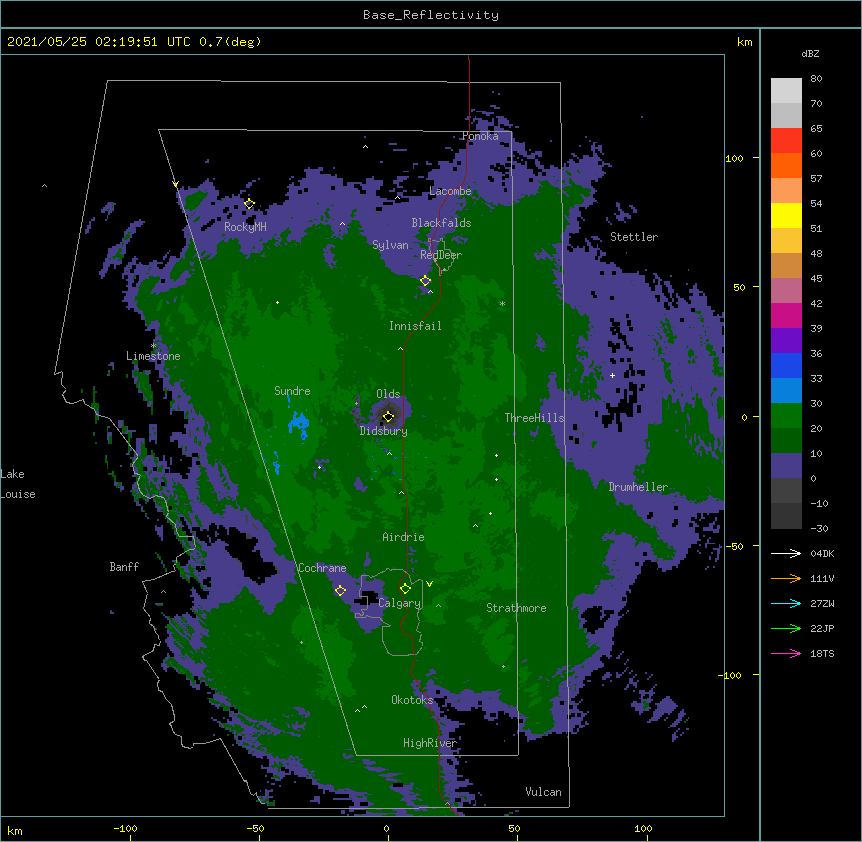Click the Drumheller label
Image resolution: width=862 pixels, height=842 pixels.
click(x=638, y=487)
